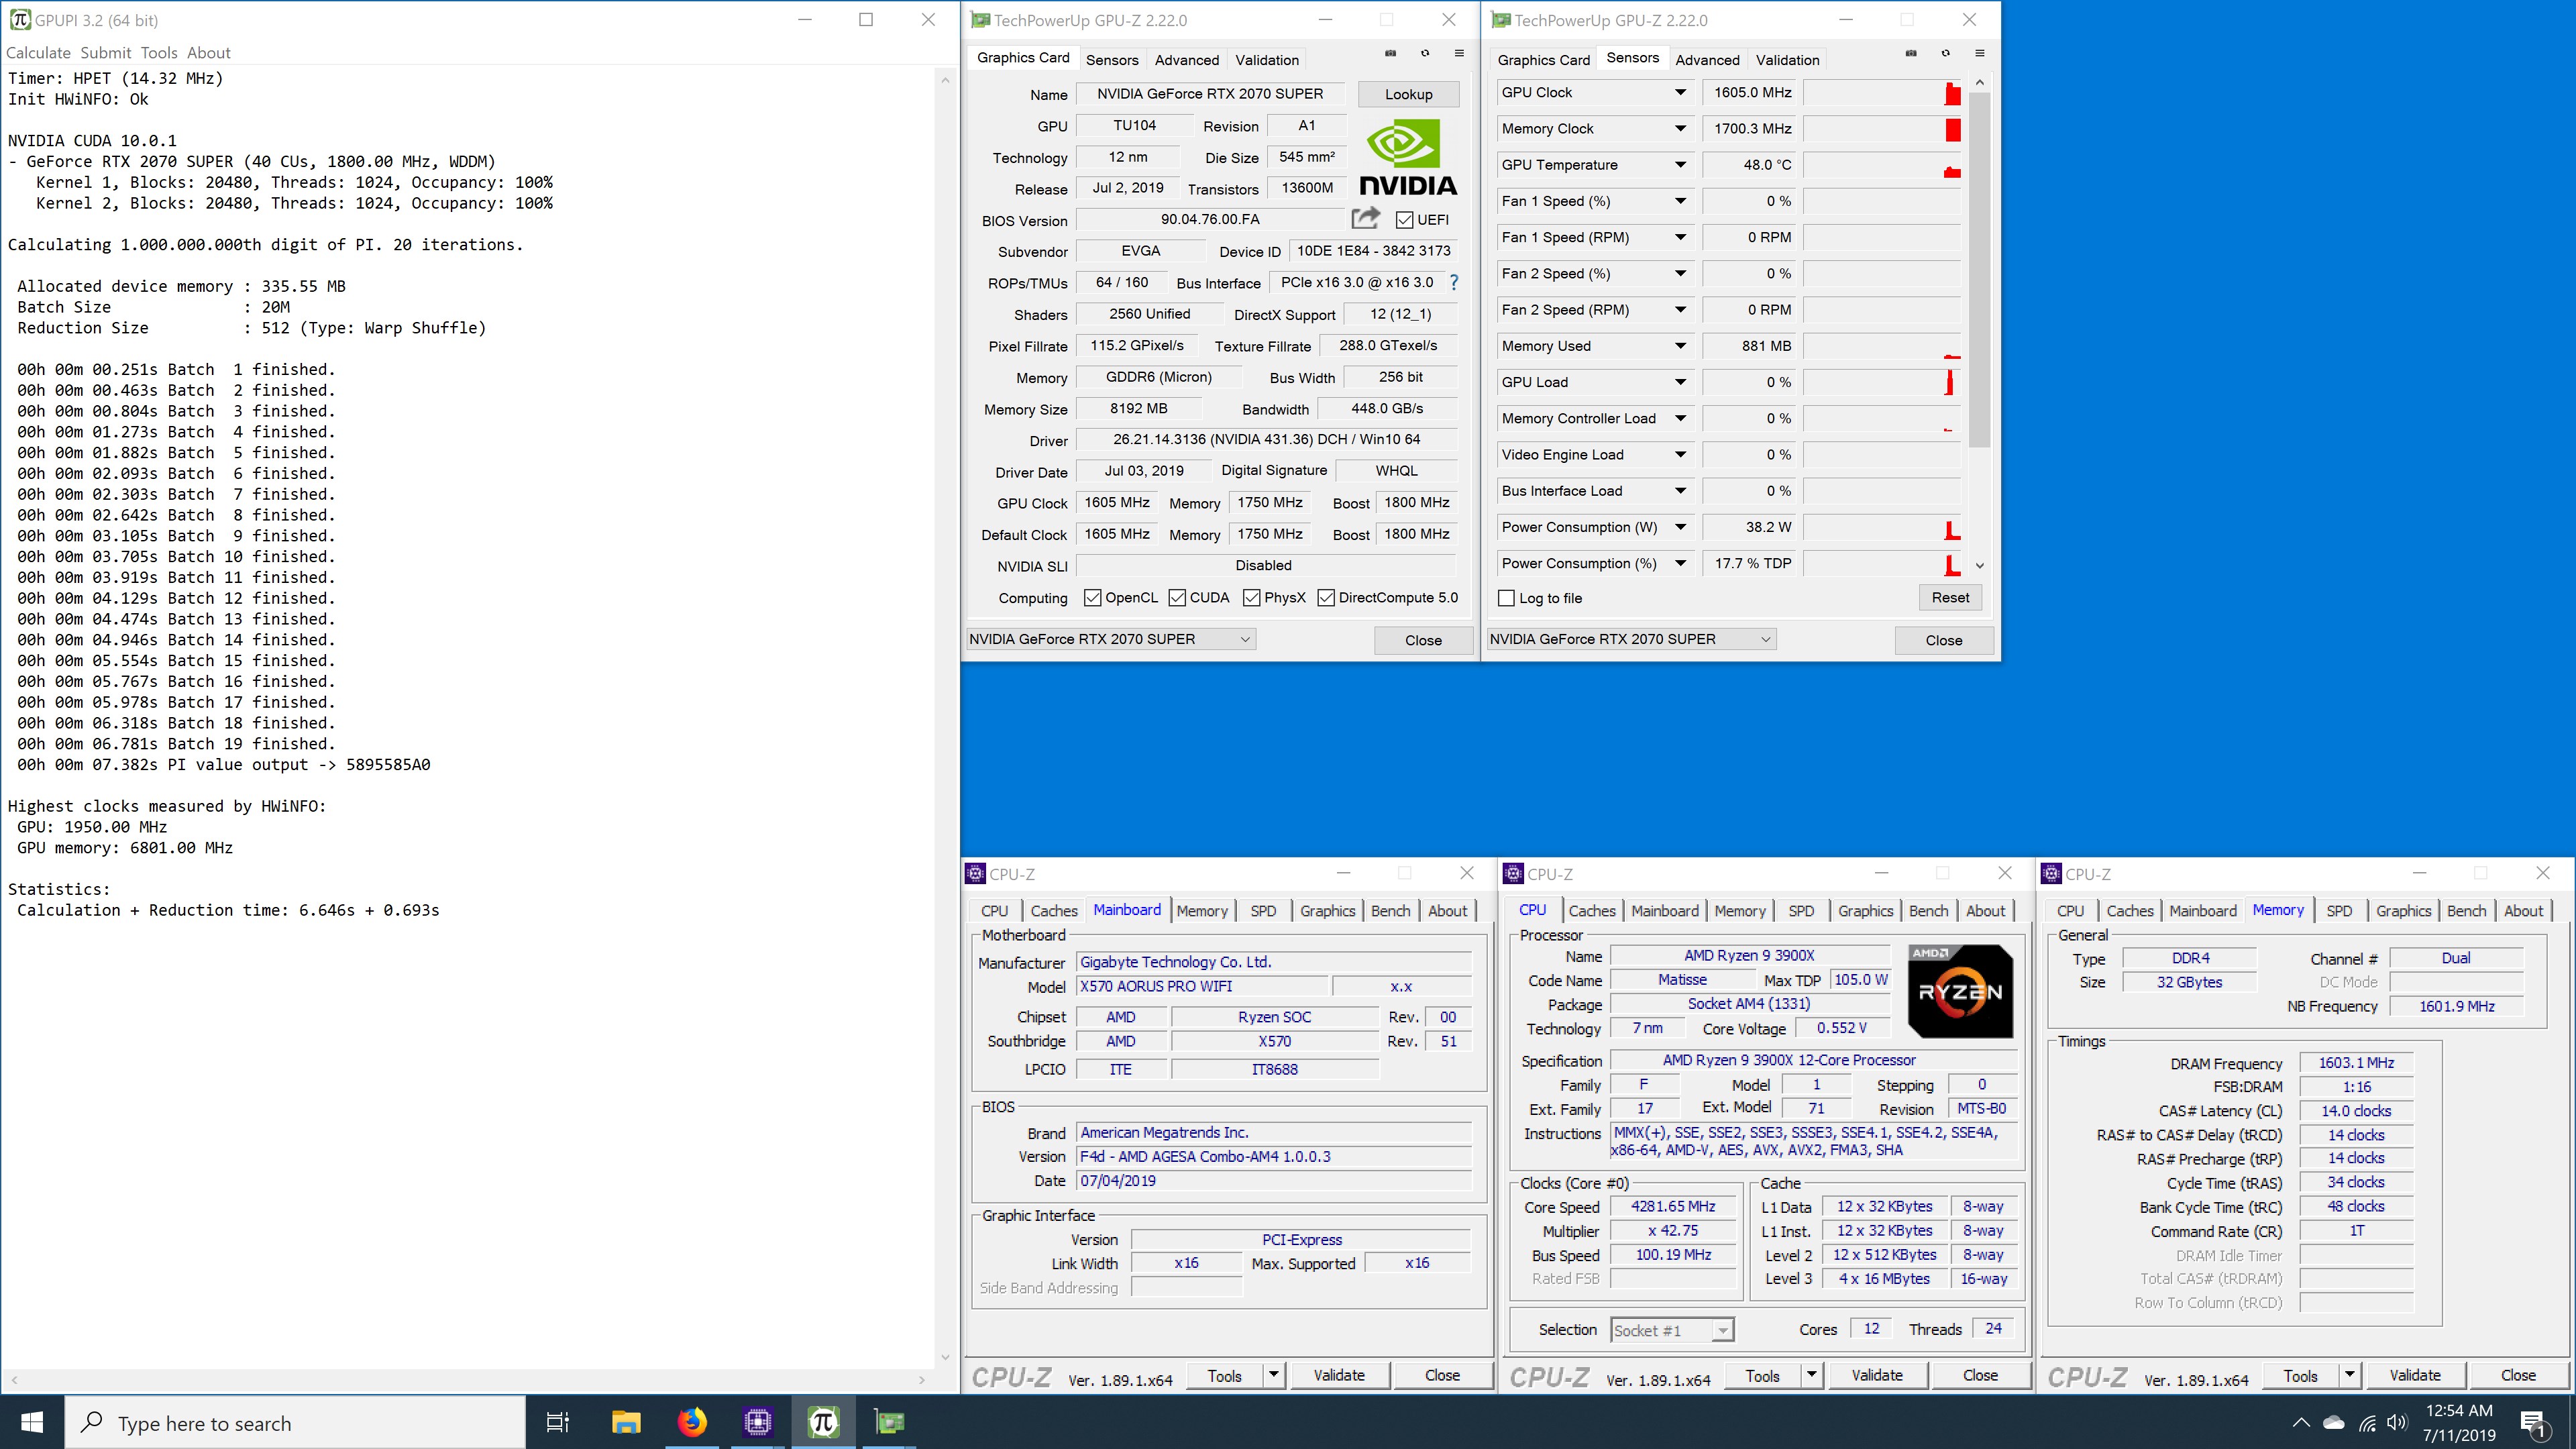The height and width of the screenshot is (1449, 2576).
Task: Click the screenshot camera icon in GPU-Z Graphics Card window
Action: pos(1390,53)
